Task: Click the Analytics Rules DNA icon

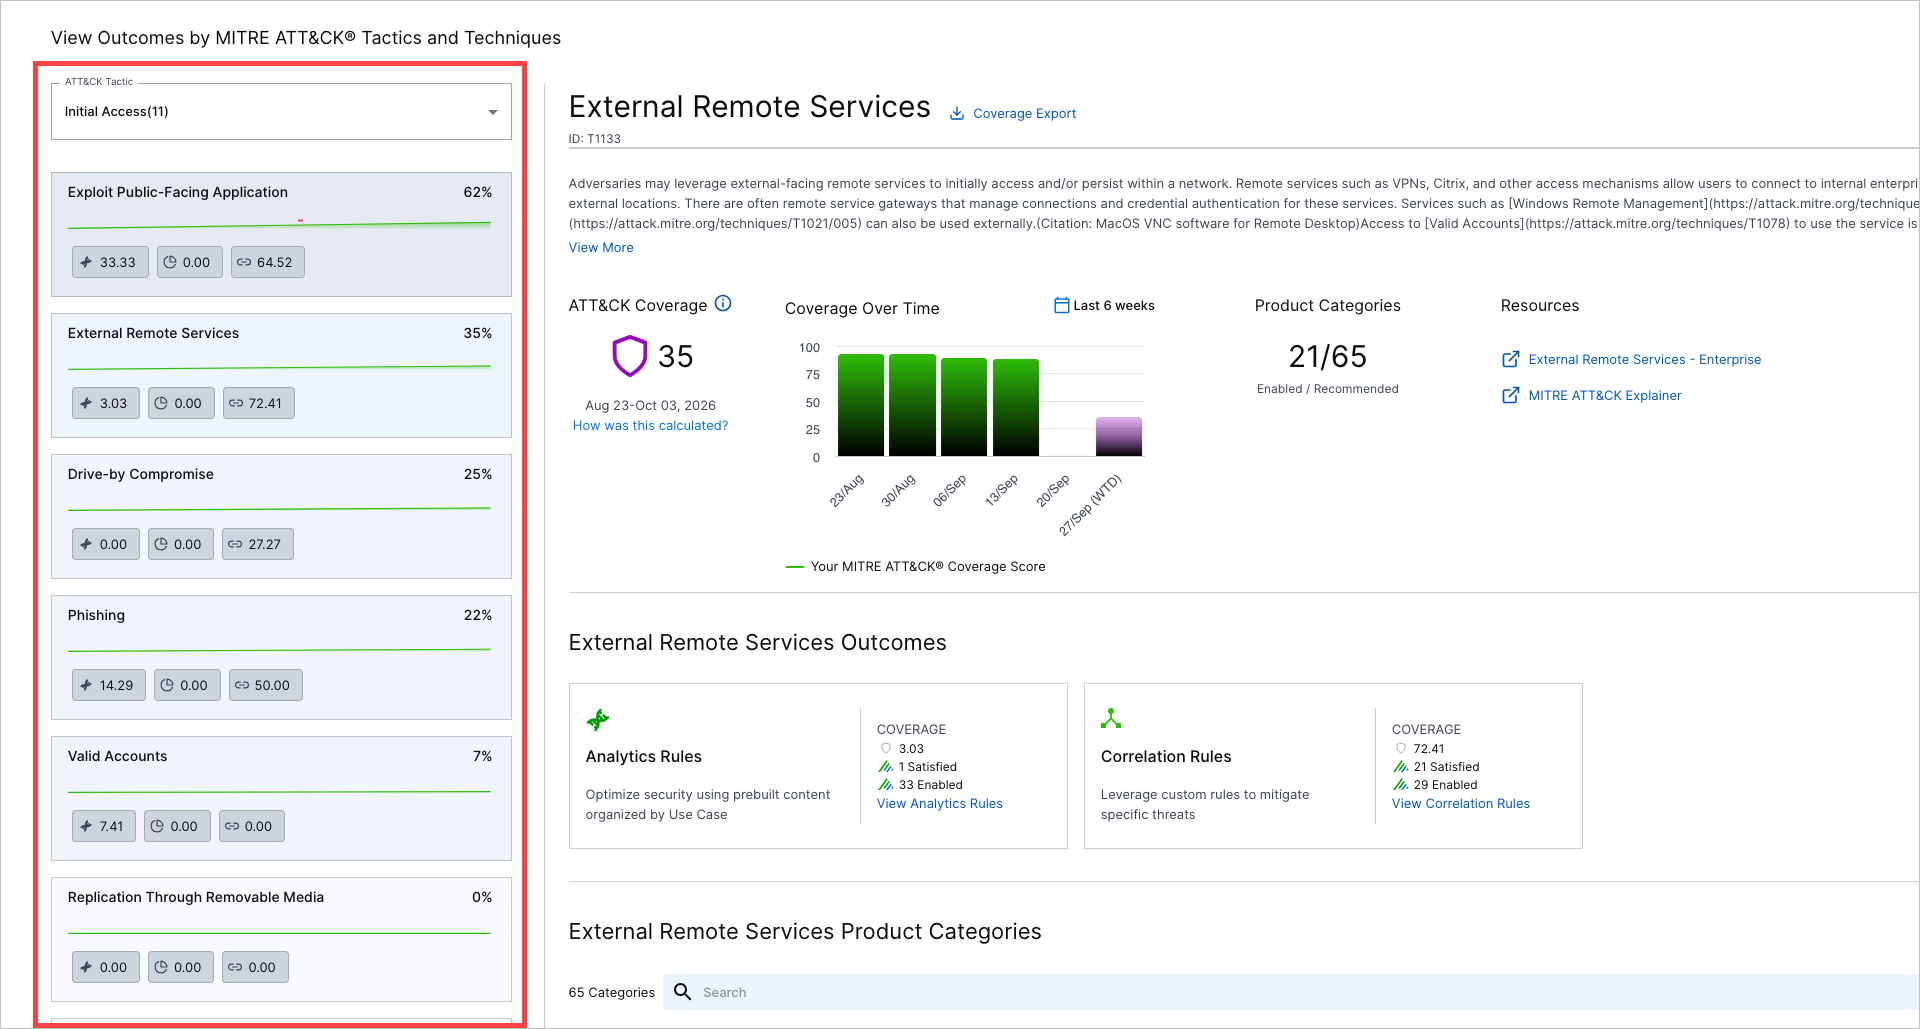Action: (x=598, y=719)
